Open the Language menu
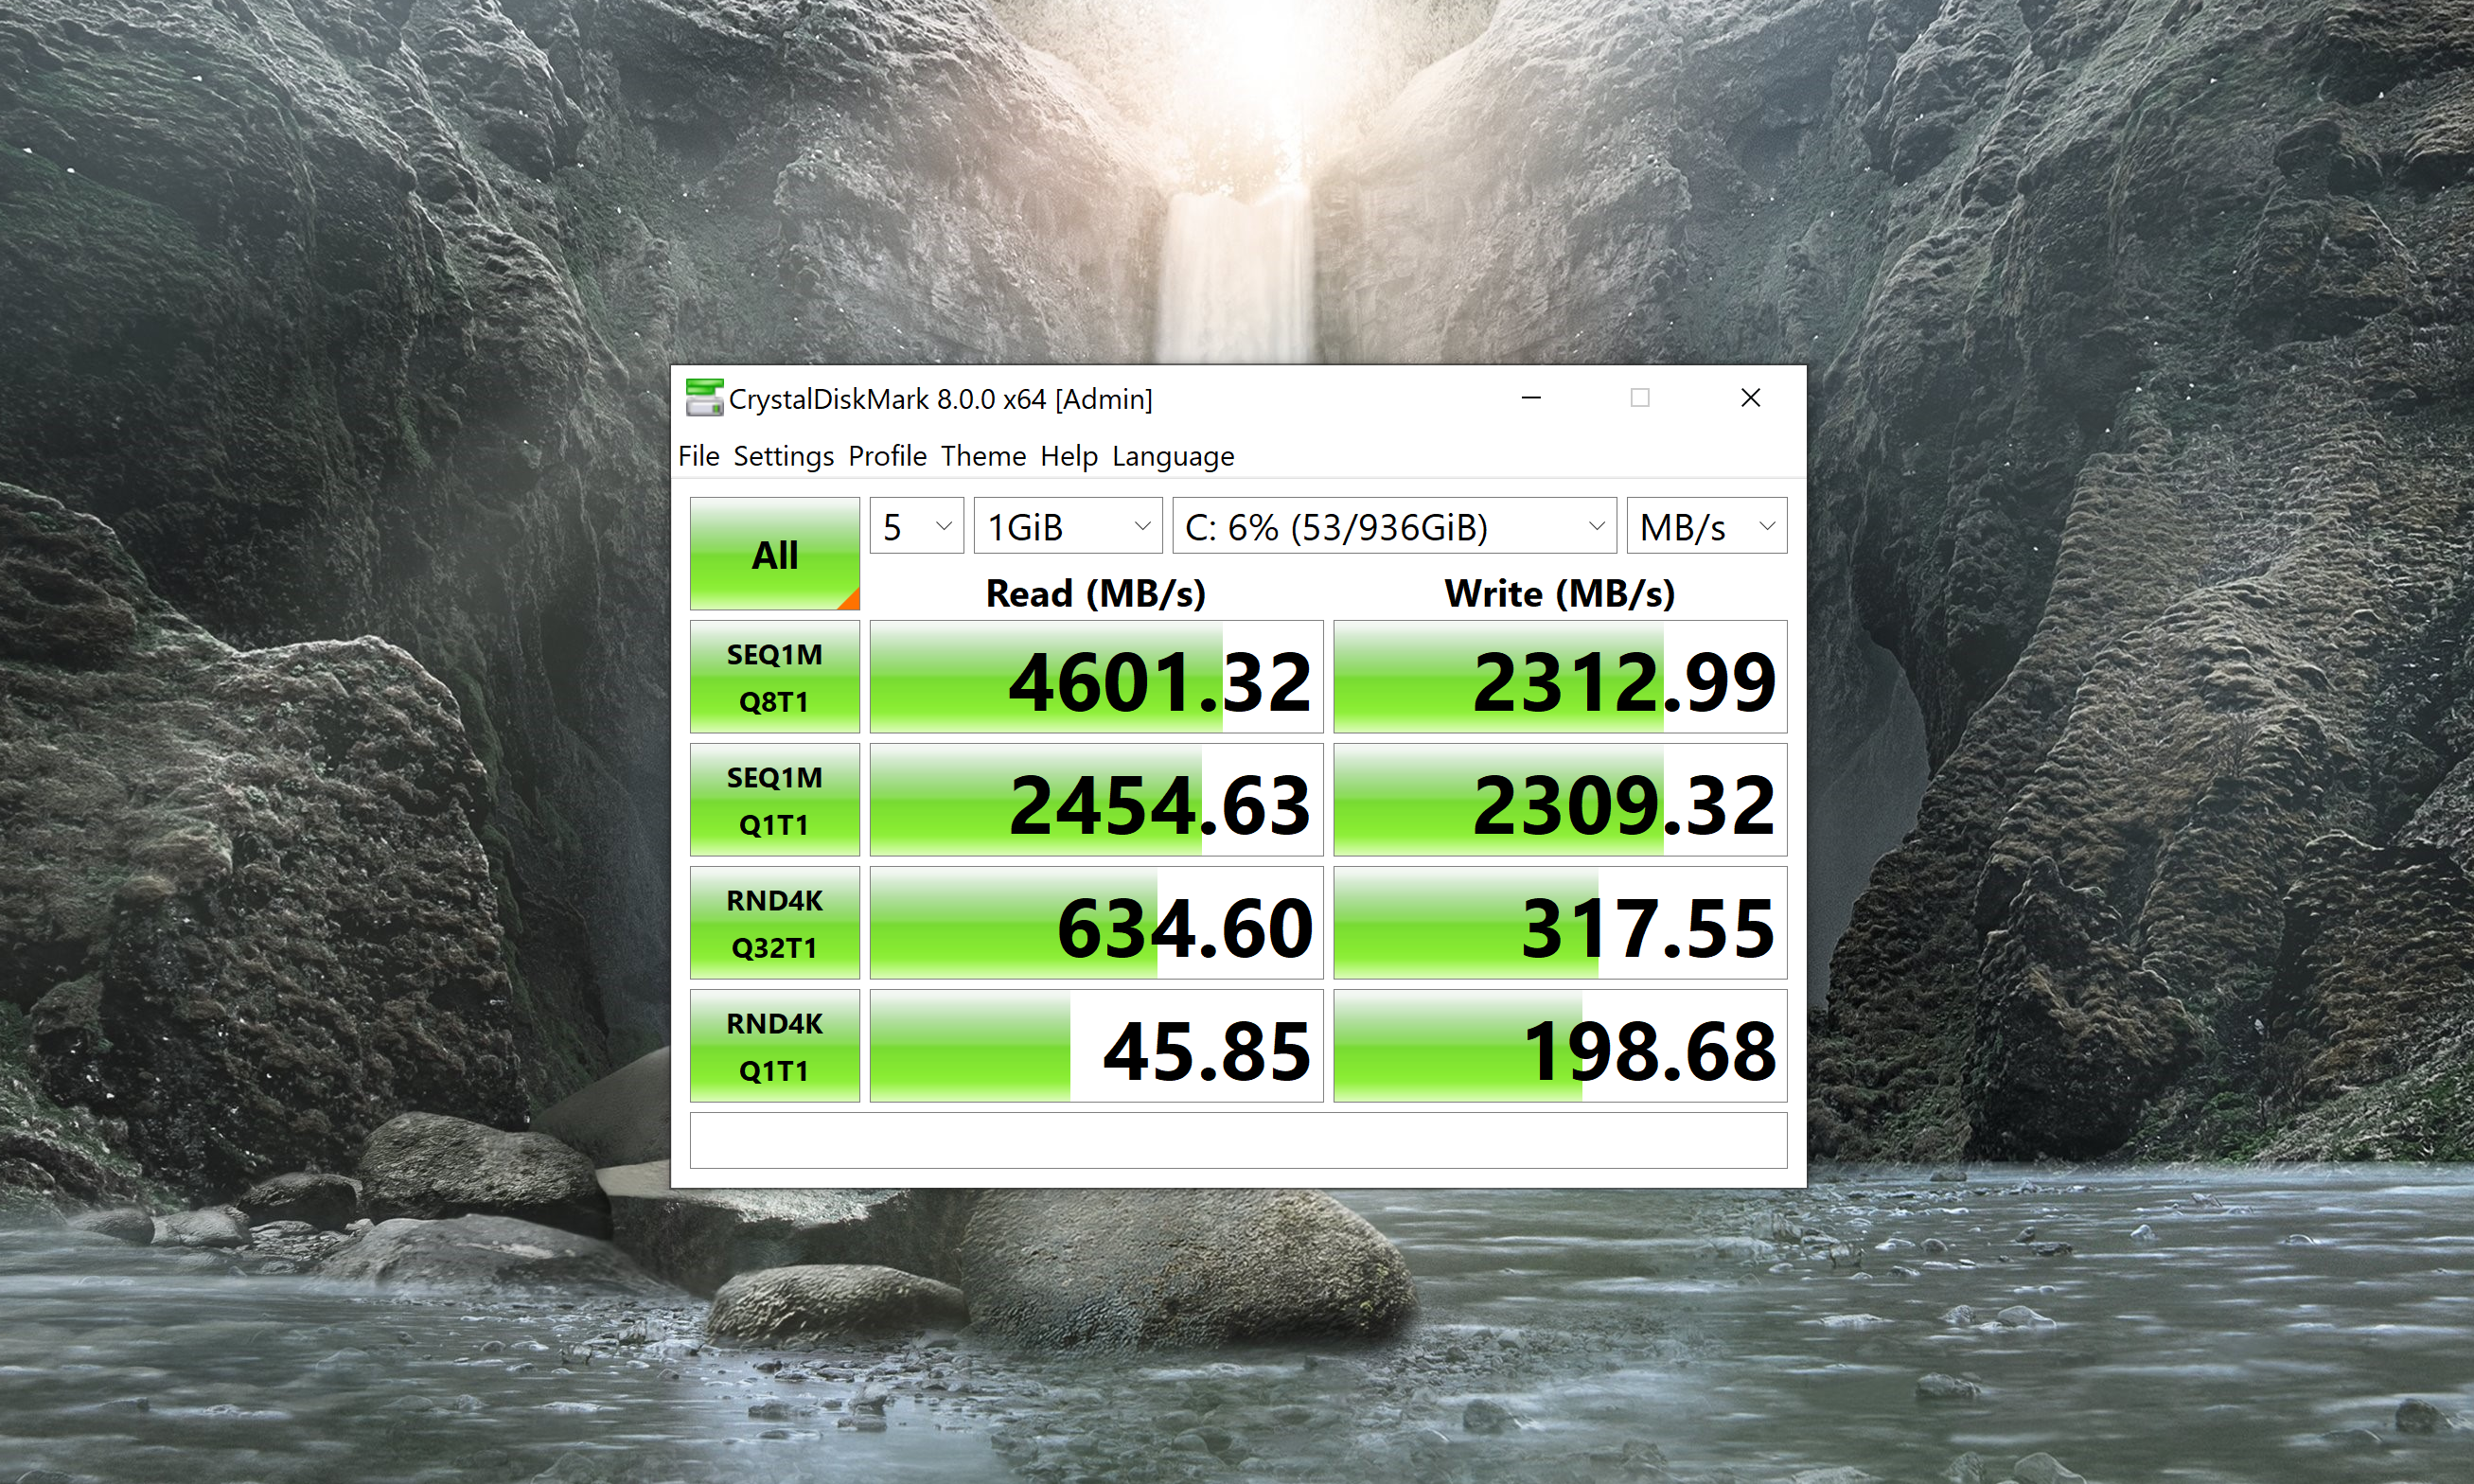This screenshot has height=1484, width=2474. coord(1173,456)
